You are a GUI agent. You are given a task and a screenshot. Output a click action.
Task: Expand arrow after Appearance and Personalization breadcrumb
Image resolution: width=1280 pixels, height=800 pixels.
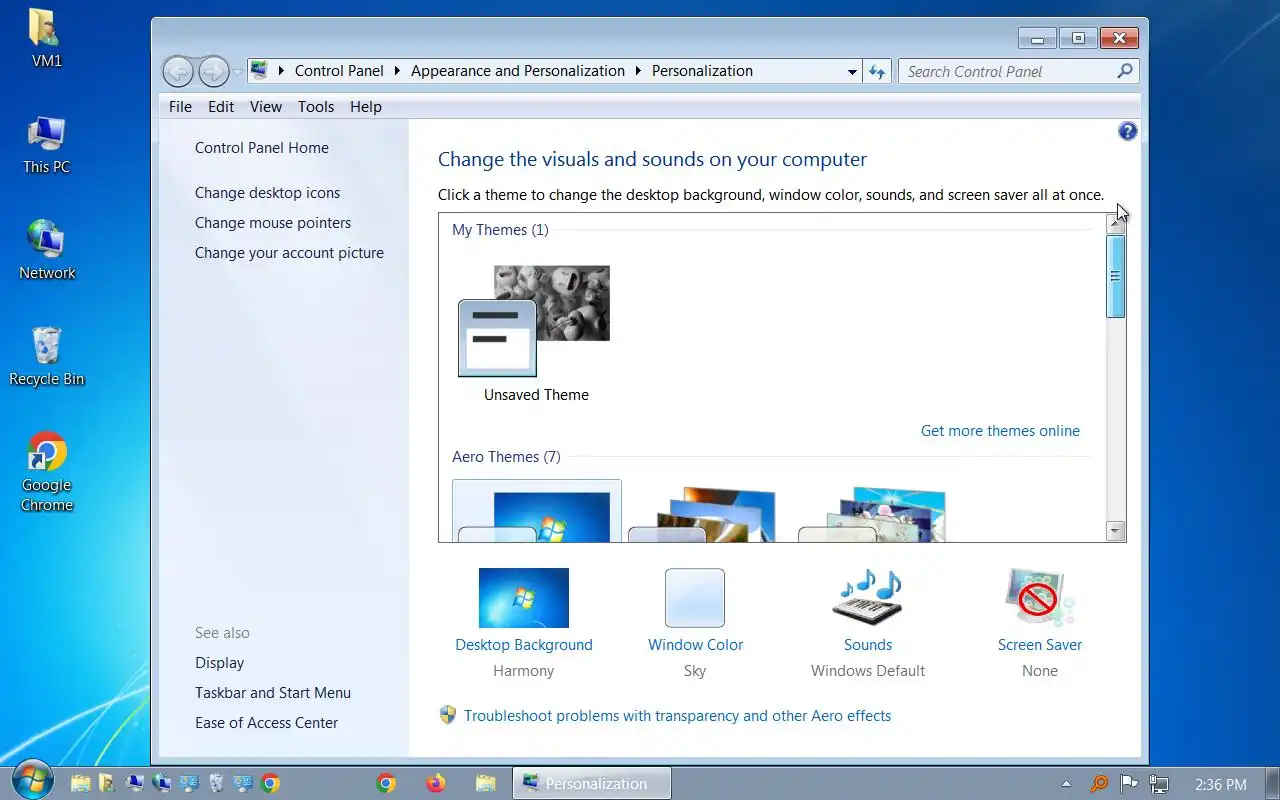coord(638,71)
